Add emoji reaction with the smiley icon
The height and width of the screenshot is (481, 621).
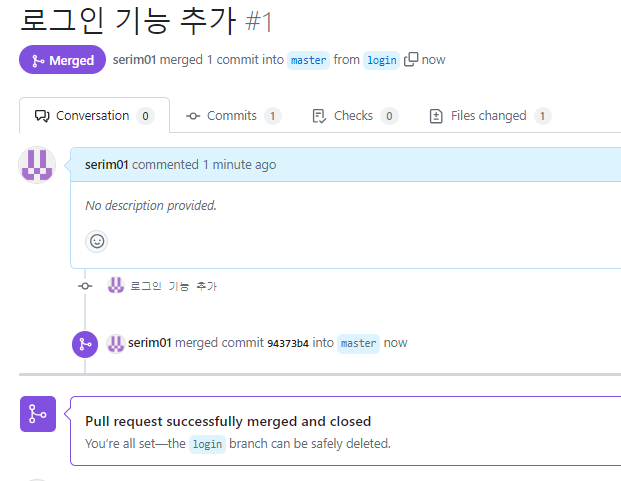click(97, 241)
